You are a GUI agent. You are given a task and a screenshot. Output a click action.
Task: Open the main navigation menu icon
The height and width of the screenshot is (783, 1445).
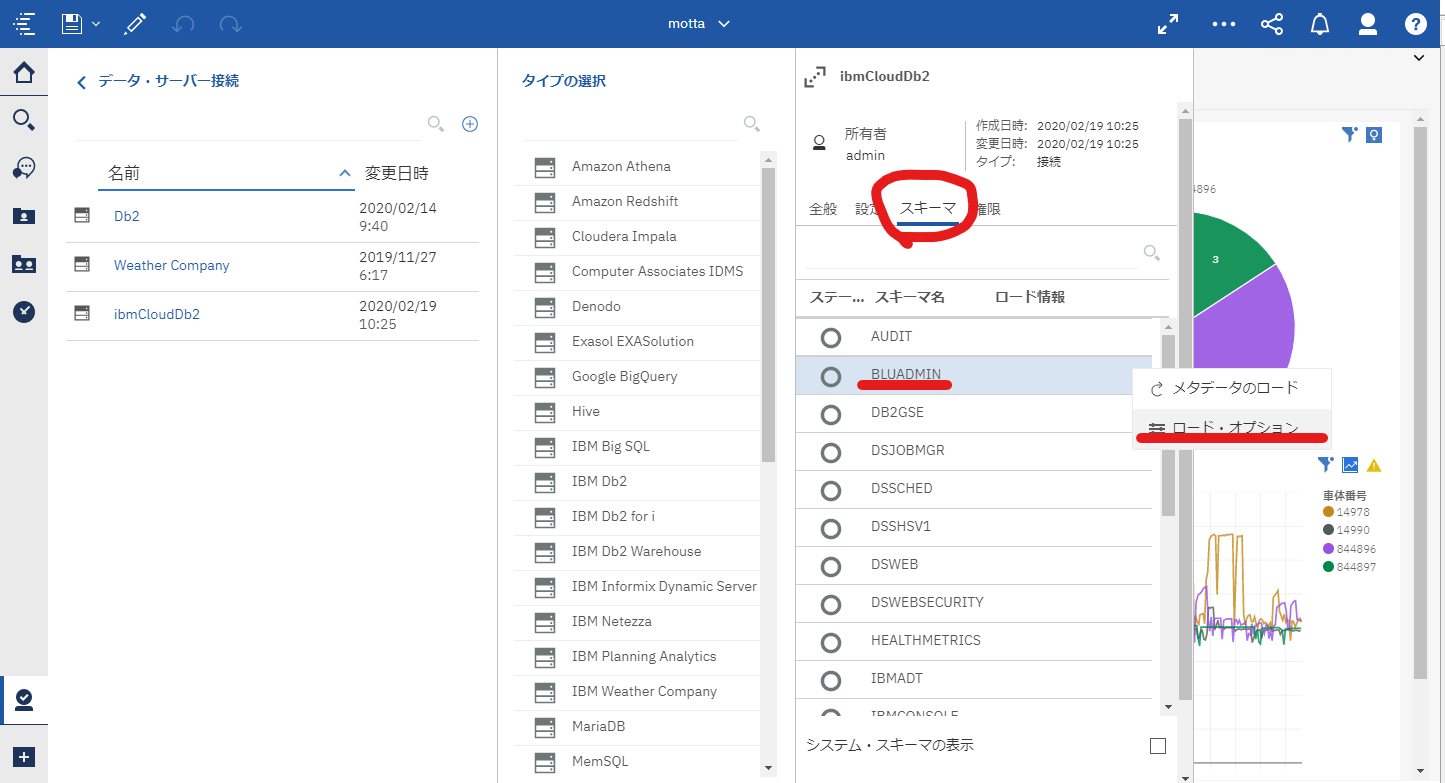(x=24, y=24)
